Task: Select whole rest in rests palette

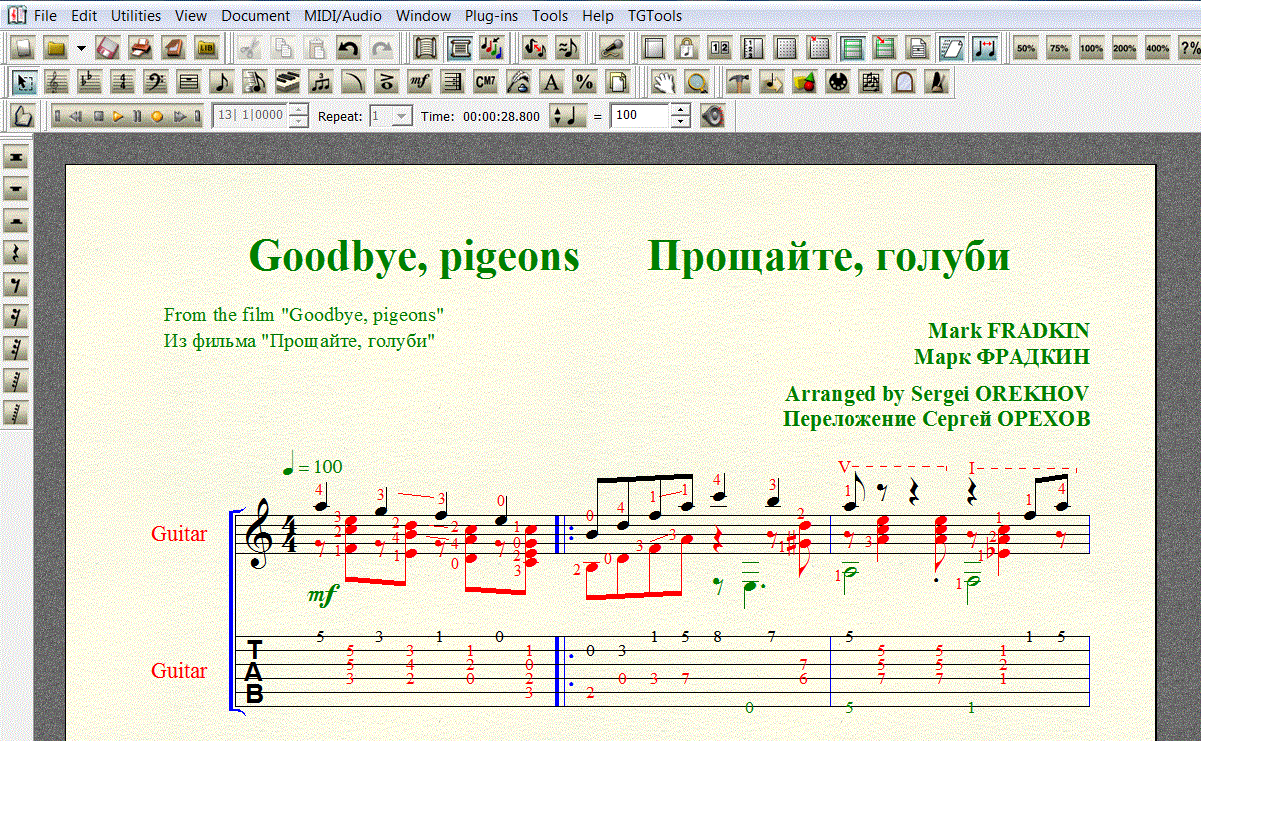Action: (x=16, y=189)
